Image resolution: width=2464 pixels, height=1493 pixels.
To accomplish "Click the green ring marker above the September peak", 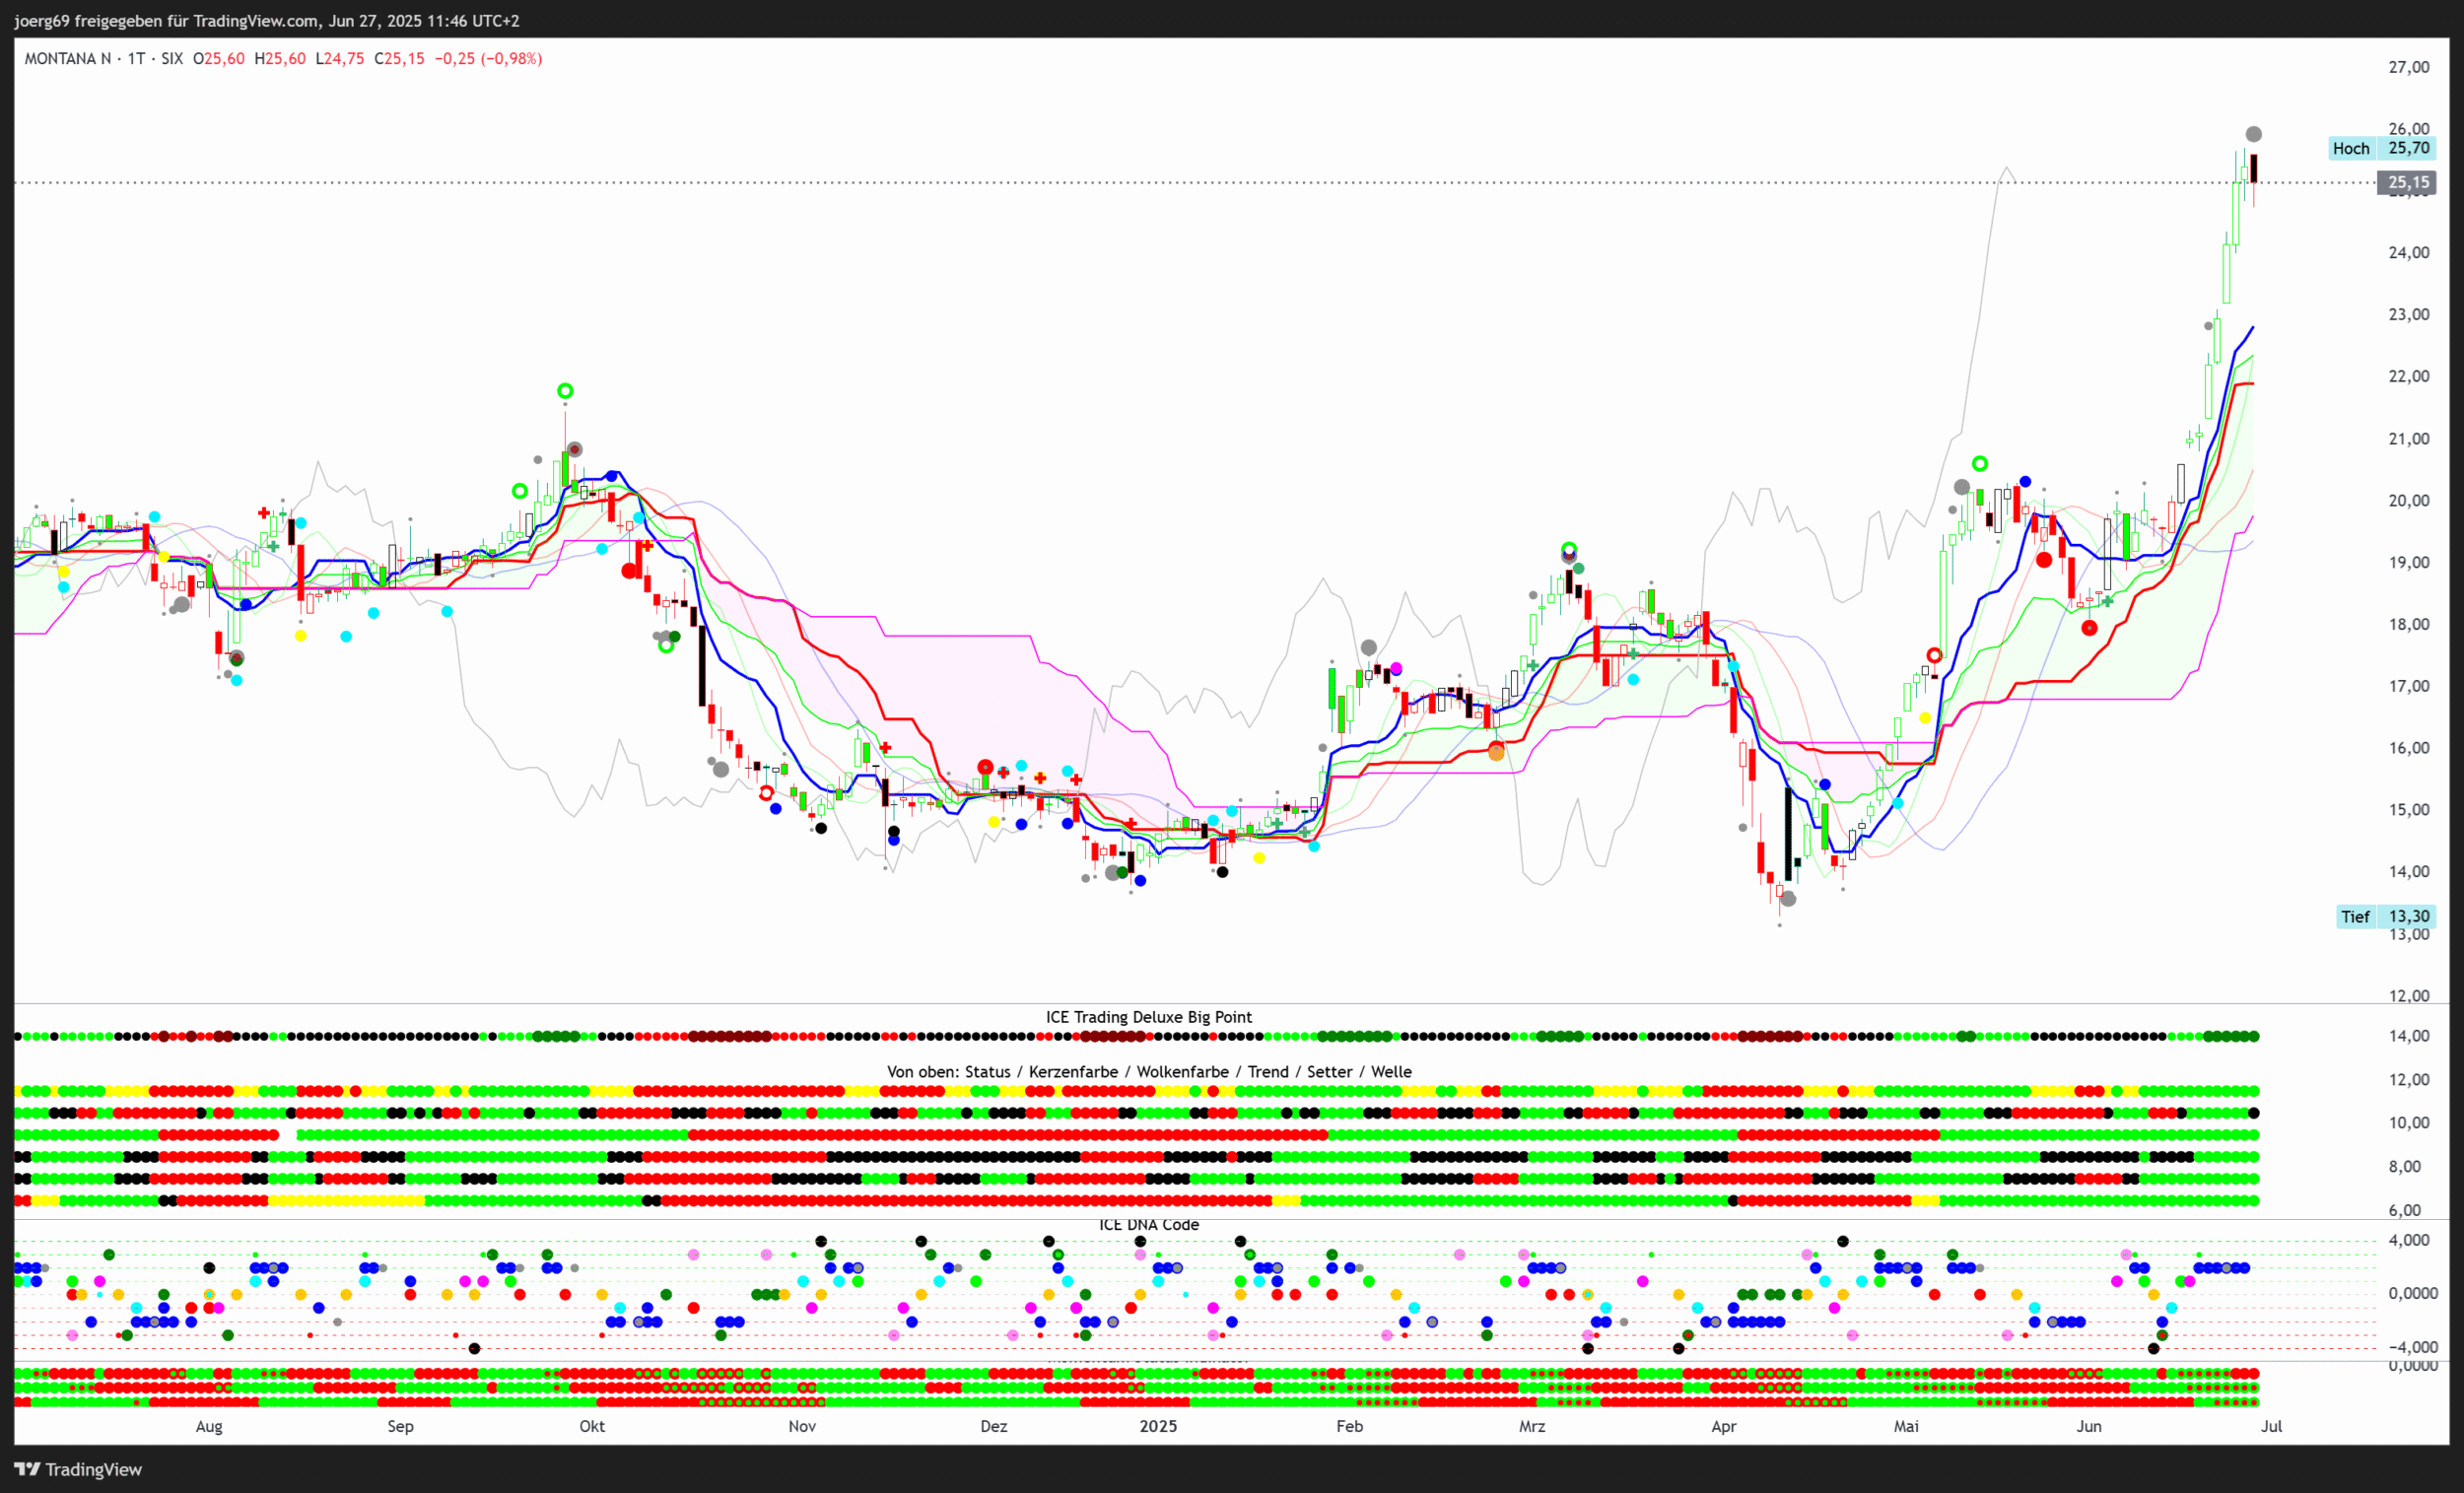I will 565,391.
